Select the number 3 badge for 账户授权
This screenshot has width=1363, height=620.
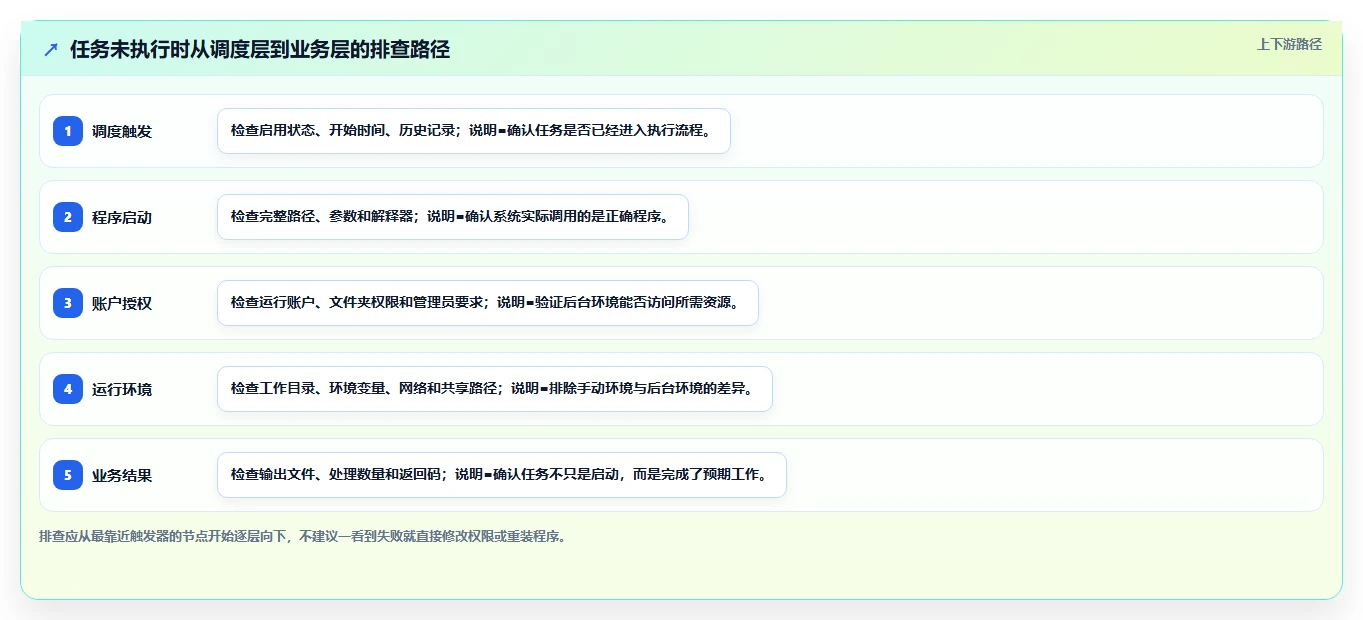pyautogui.click(x=68, y=303)
